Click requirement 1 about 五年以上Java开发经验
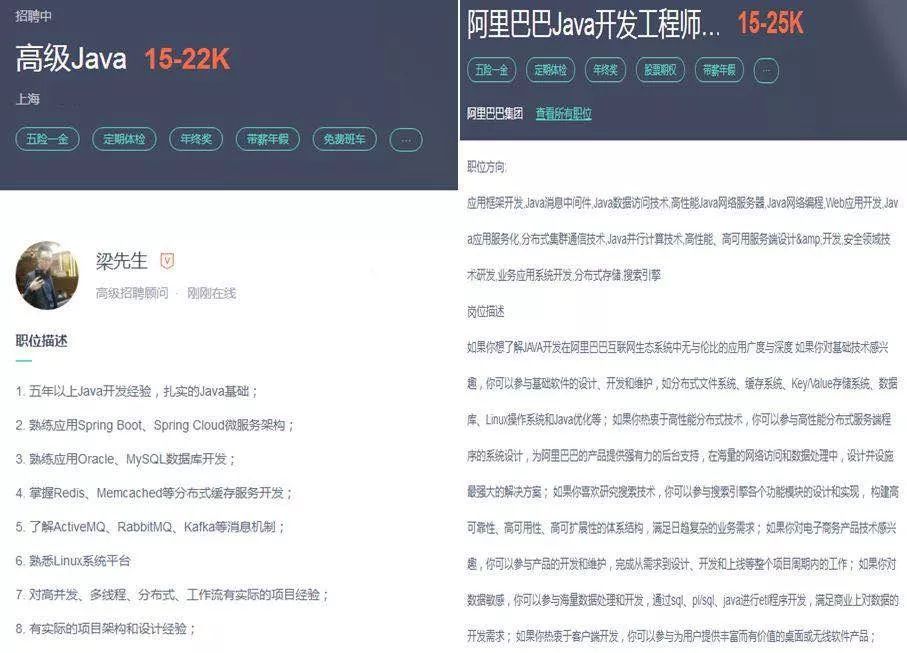The height and width of the screenshot is (653, 907). 137,392
